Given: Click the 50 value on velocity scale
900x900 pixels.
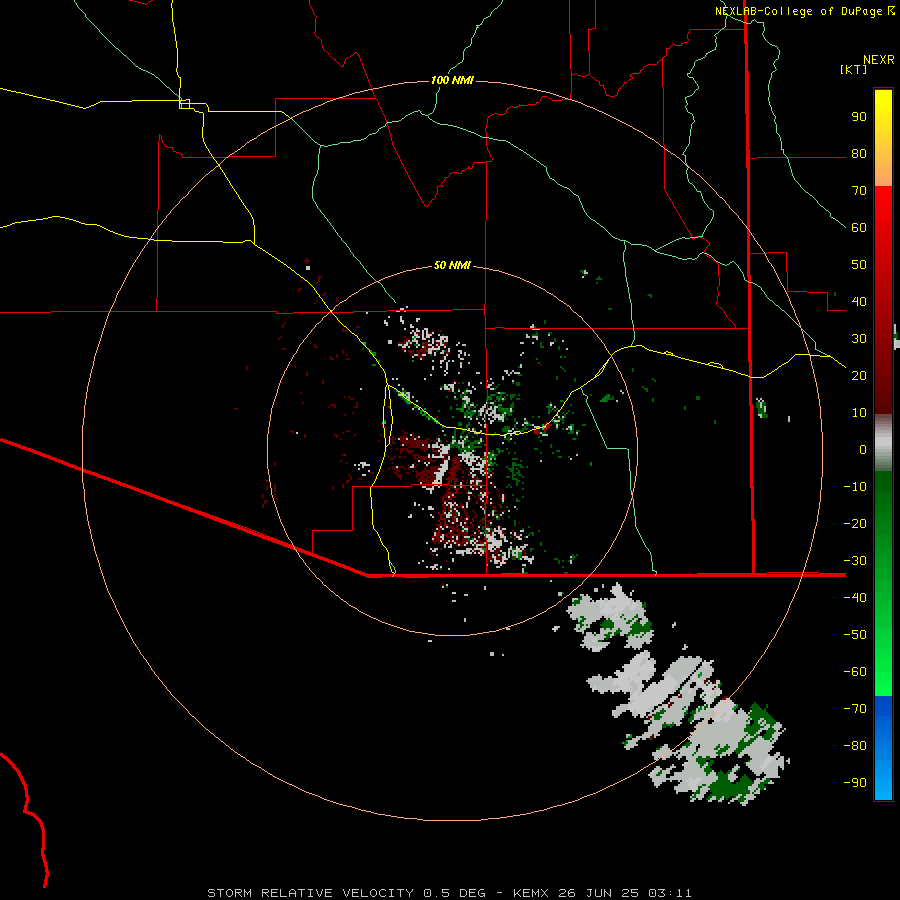Looking at the screenshot, I should coord(859,265).
